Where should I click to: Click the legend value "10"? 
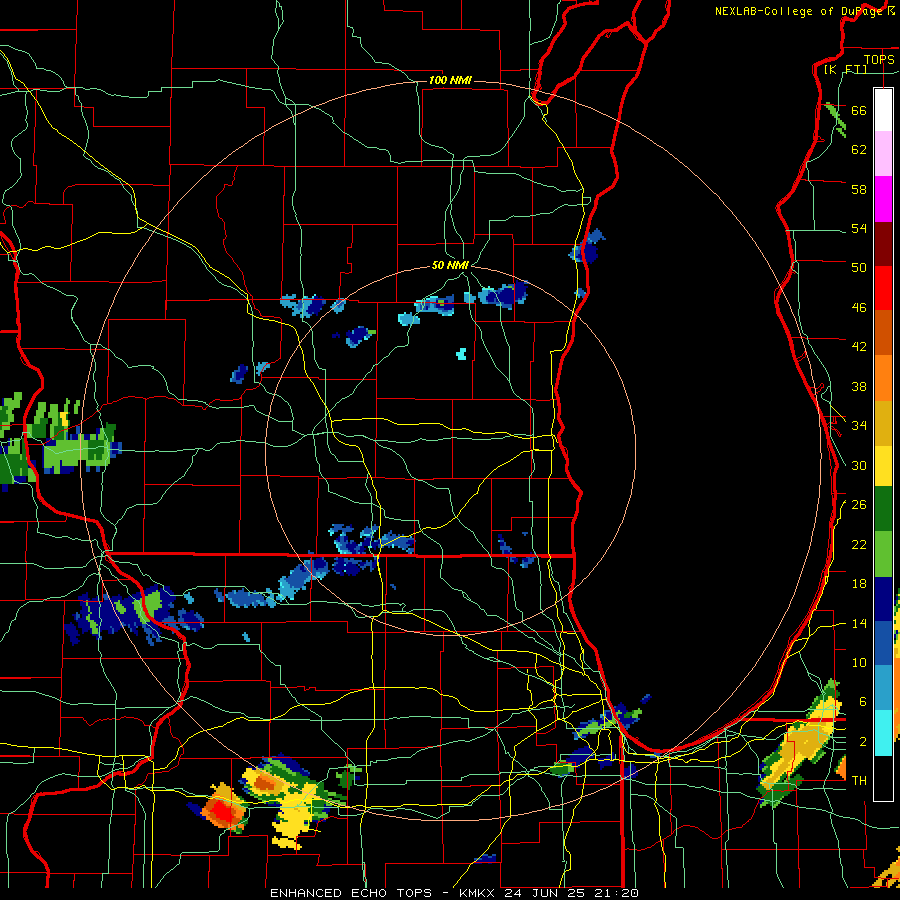(859, 663)
